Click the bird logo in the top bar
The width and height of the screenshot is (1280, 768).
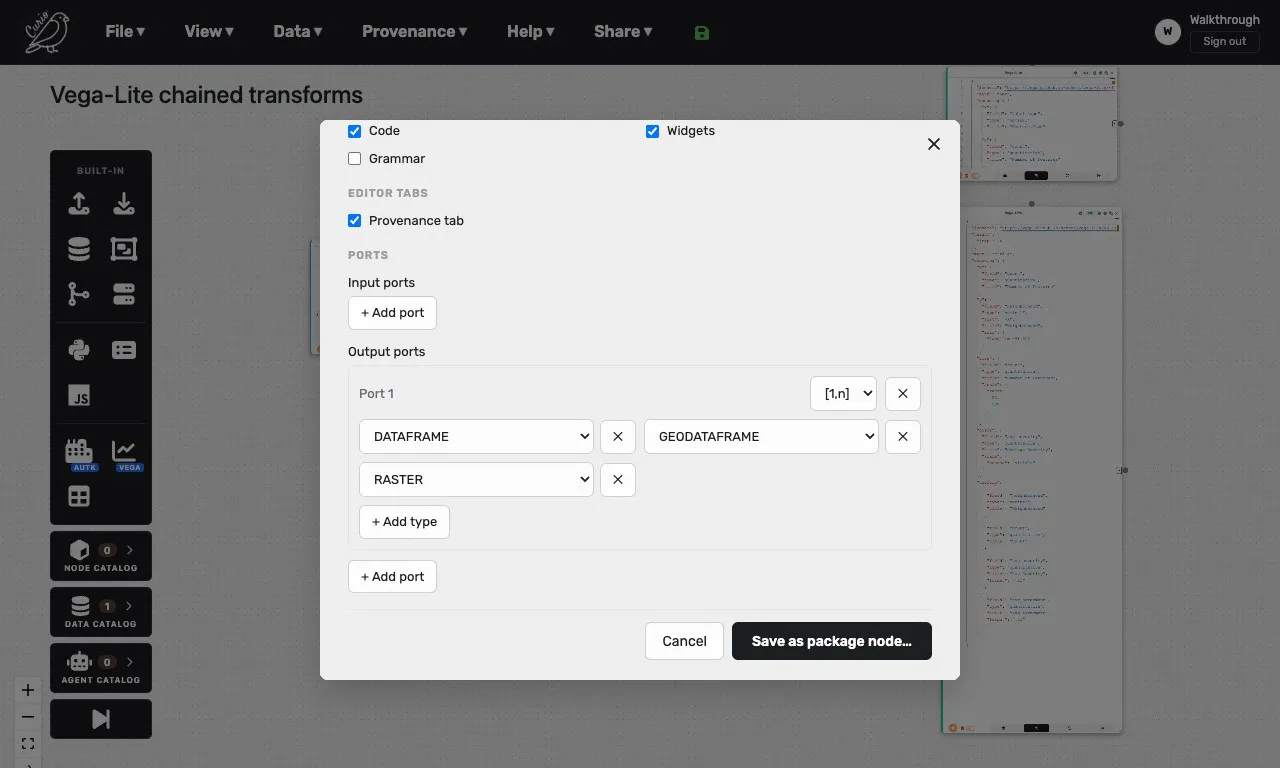coord(49,32)
